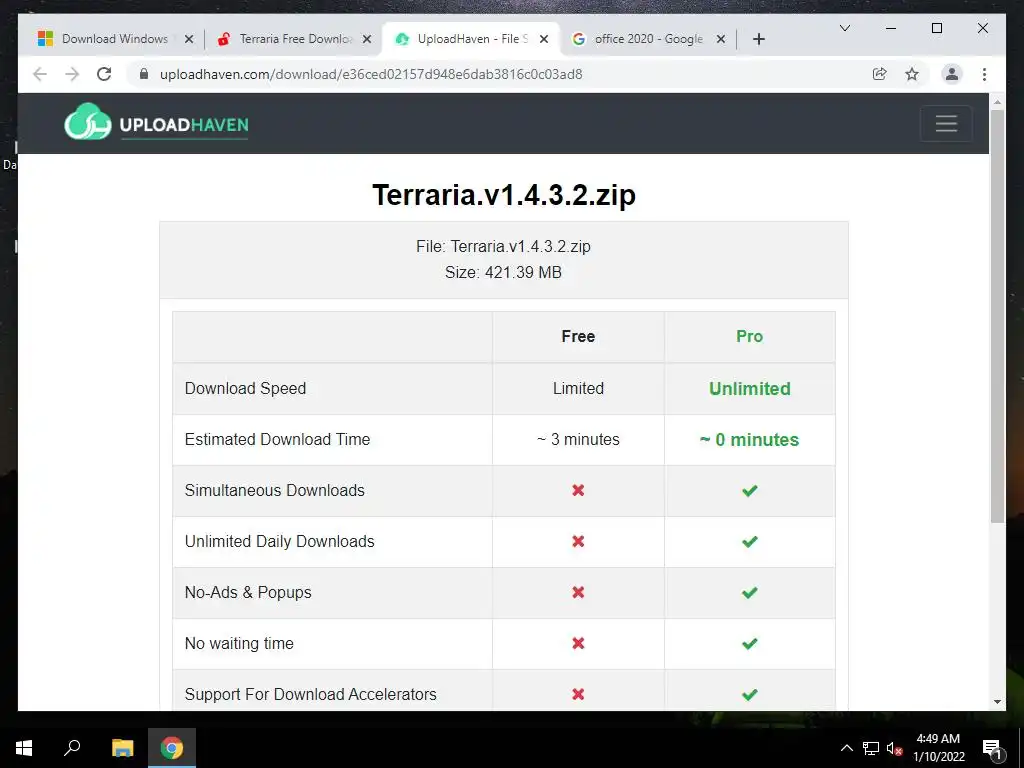Click the Download Speed row label
Viewport: 1024px width, 768px height.
click(246, 389)
